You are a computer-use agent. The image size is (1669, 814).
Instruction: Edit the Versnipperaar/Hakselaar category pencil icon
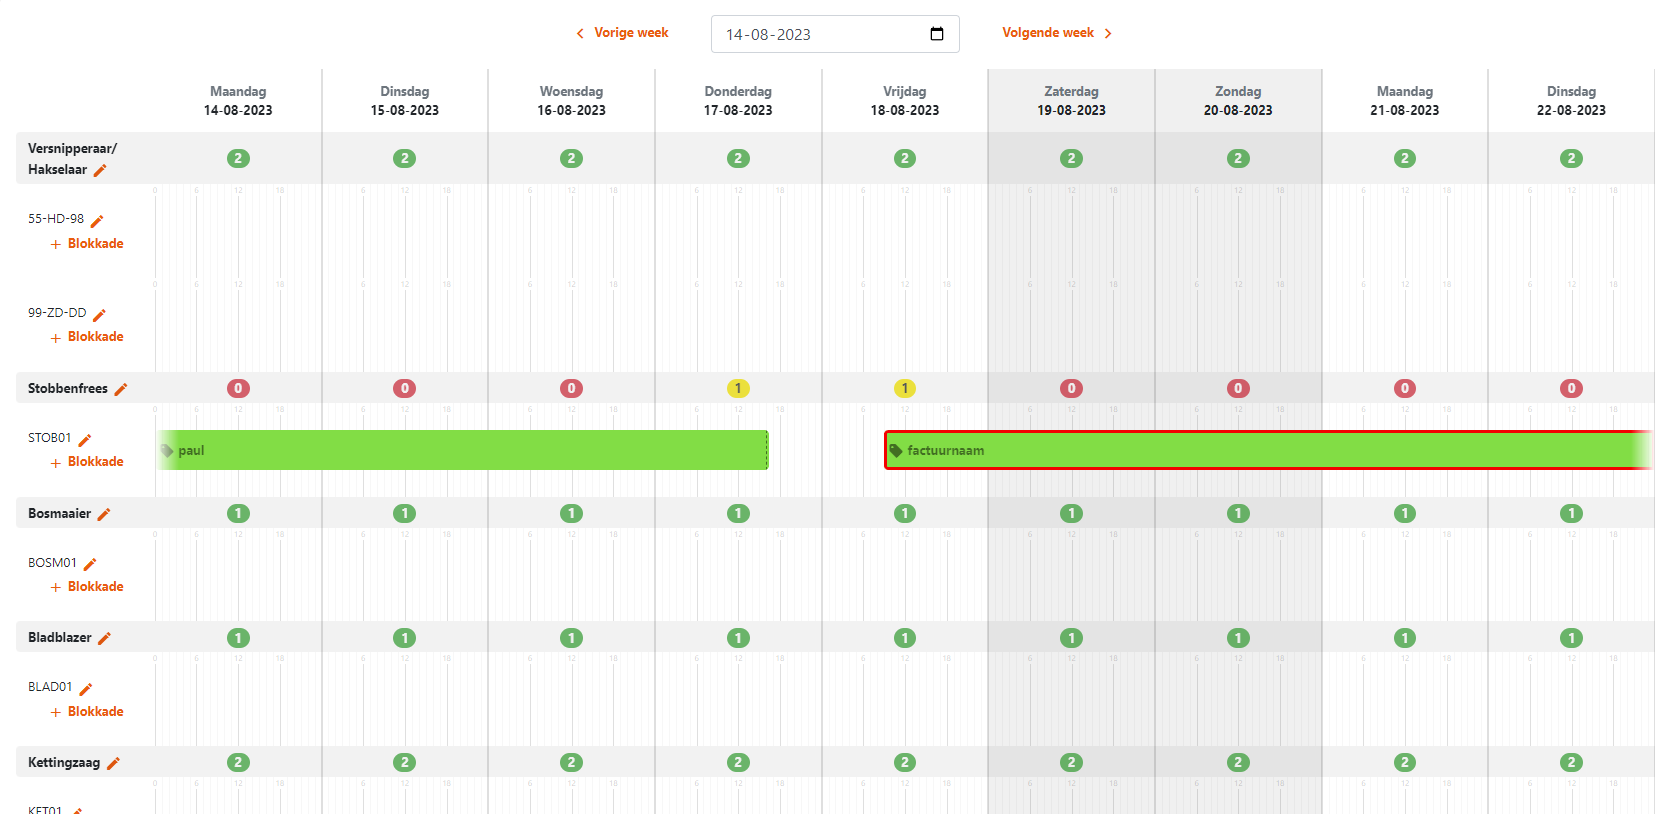point(100,170)
